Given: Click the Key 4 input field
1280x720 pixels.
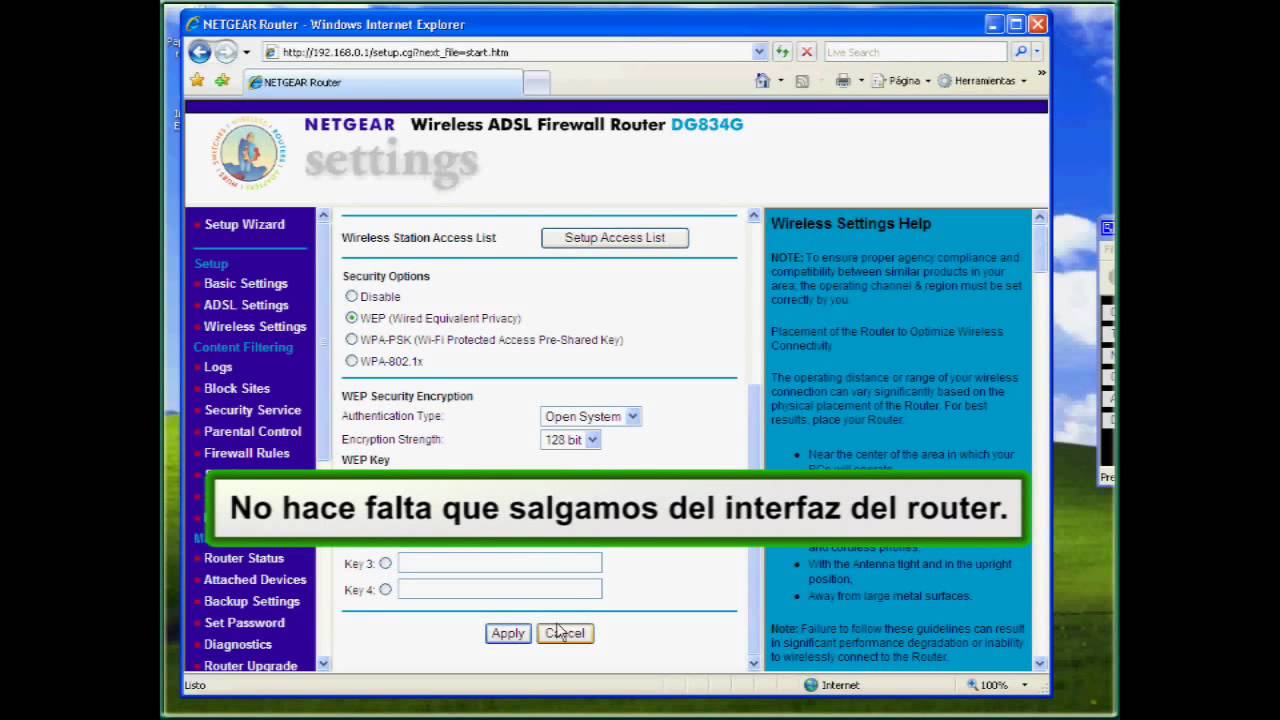Looking at the screenshot, I should (x=500, y=589).
